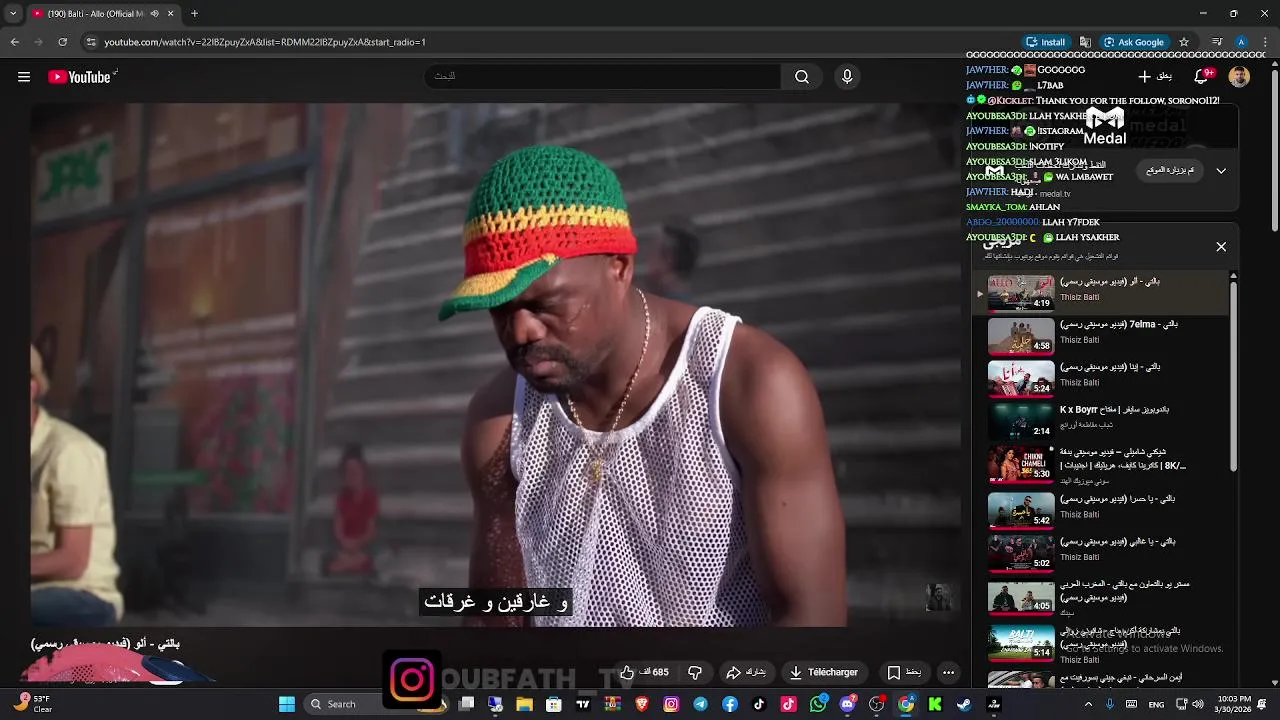This screenshot has width=1280, height=720.
Task: Click the YouTube search magnifier button
Action: (x=802, y=77)
